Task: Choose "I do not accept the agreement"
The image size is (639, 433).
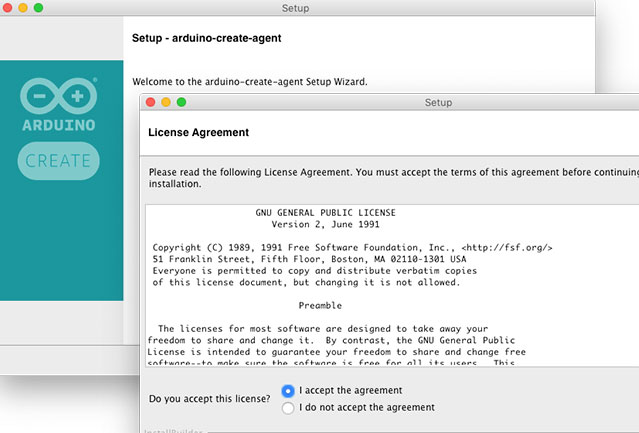Action: [x=289, y=408]
